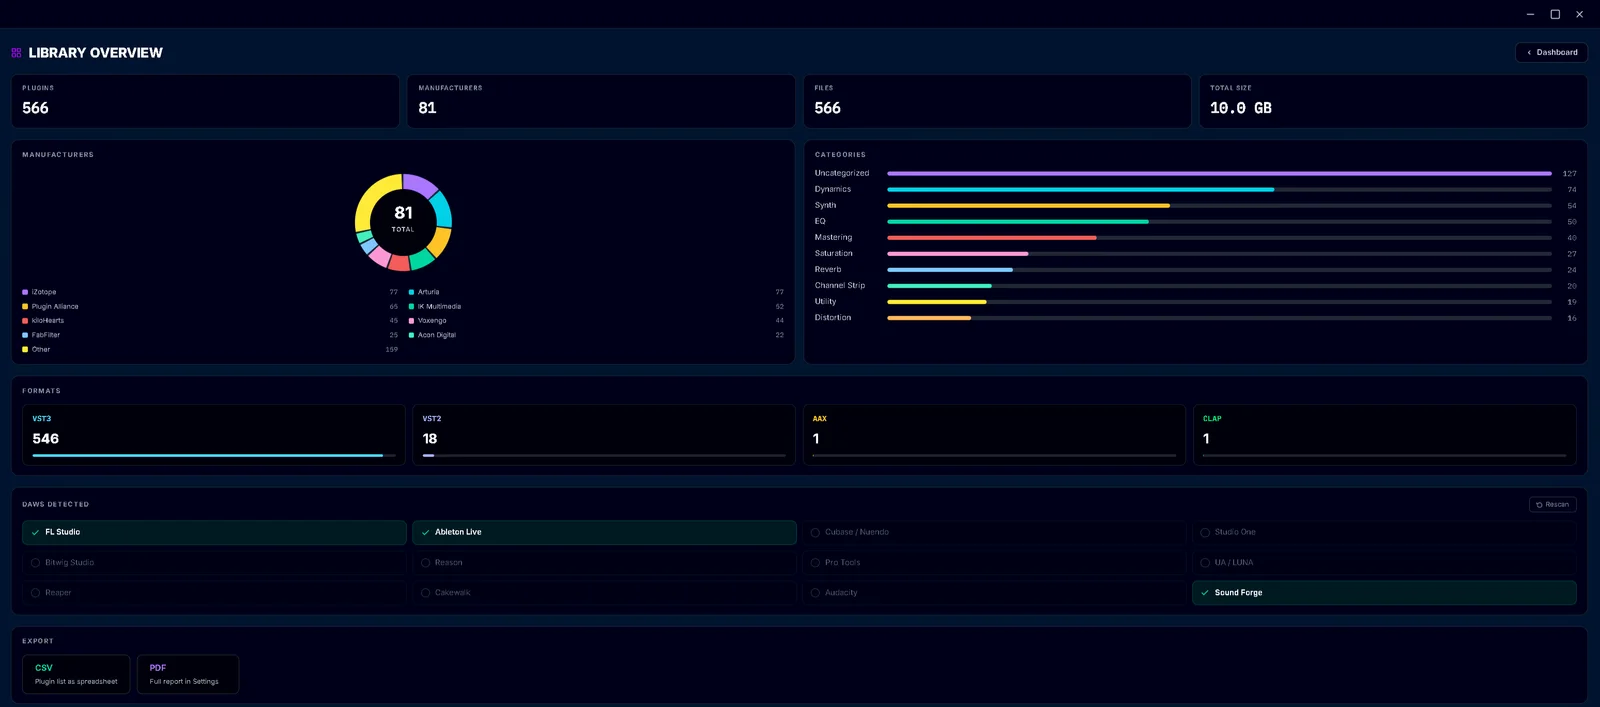Screen dimensions: 1600x707
Task: Click the Rescan refresh icon
Action: click(x=1539, y=505)
